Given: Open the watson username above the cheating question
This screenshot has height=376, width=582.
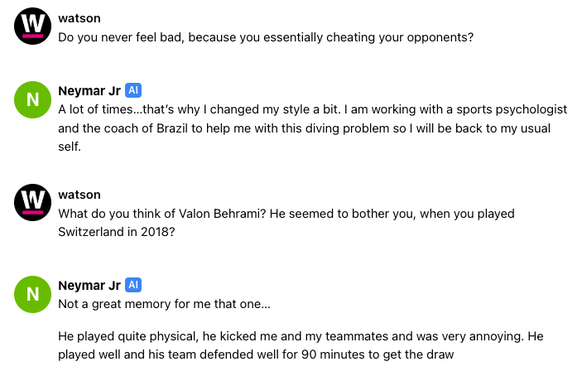Looking at the screenshot, I should pyautogui.click(x=79, y=18).
